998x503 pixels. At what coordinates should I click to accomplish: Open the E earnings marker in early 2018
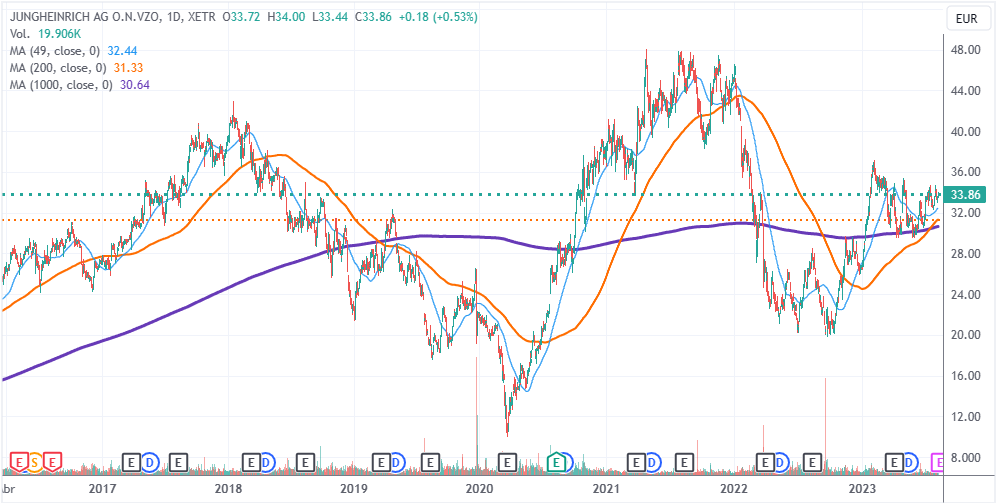pos(251,461)
